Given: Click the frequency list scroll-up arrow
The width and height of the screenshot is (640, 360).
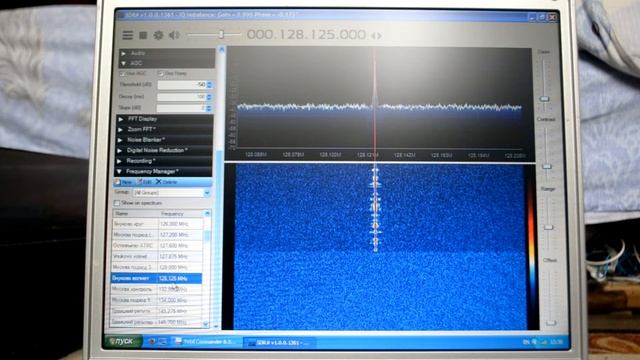Looking at the screenshot, I should coord(207,213).
